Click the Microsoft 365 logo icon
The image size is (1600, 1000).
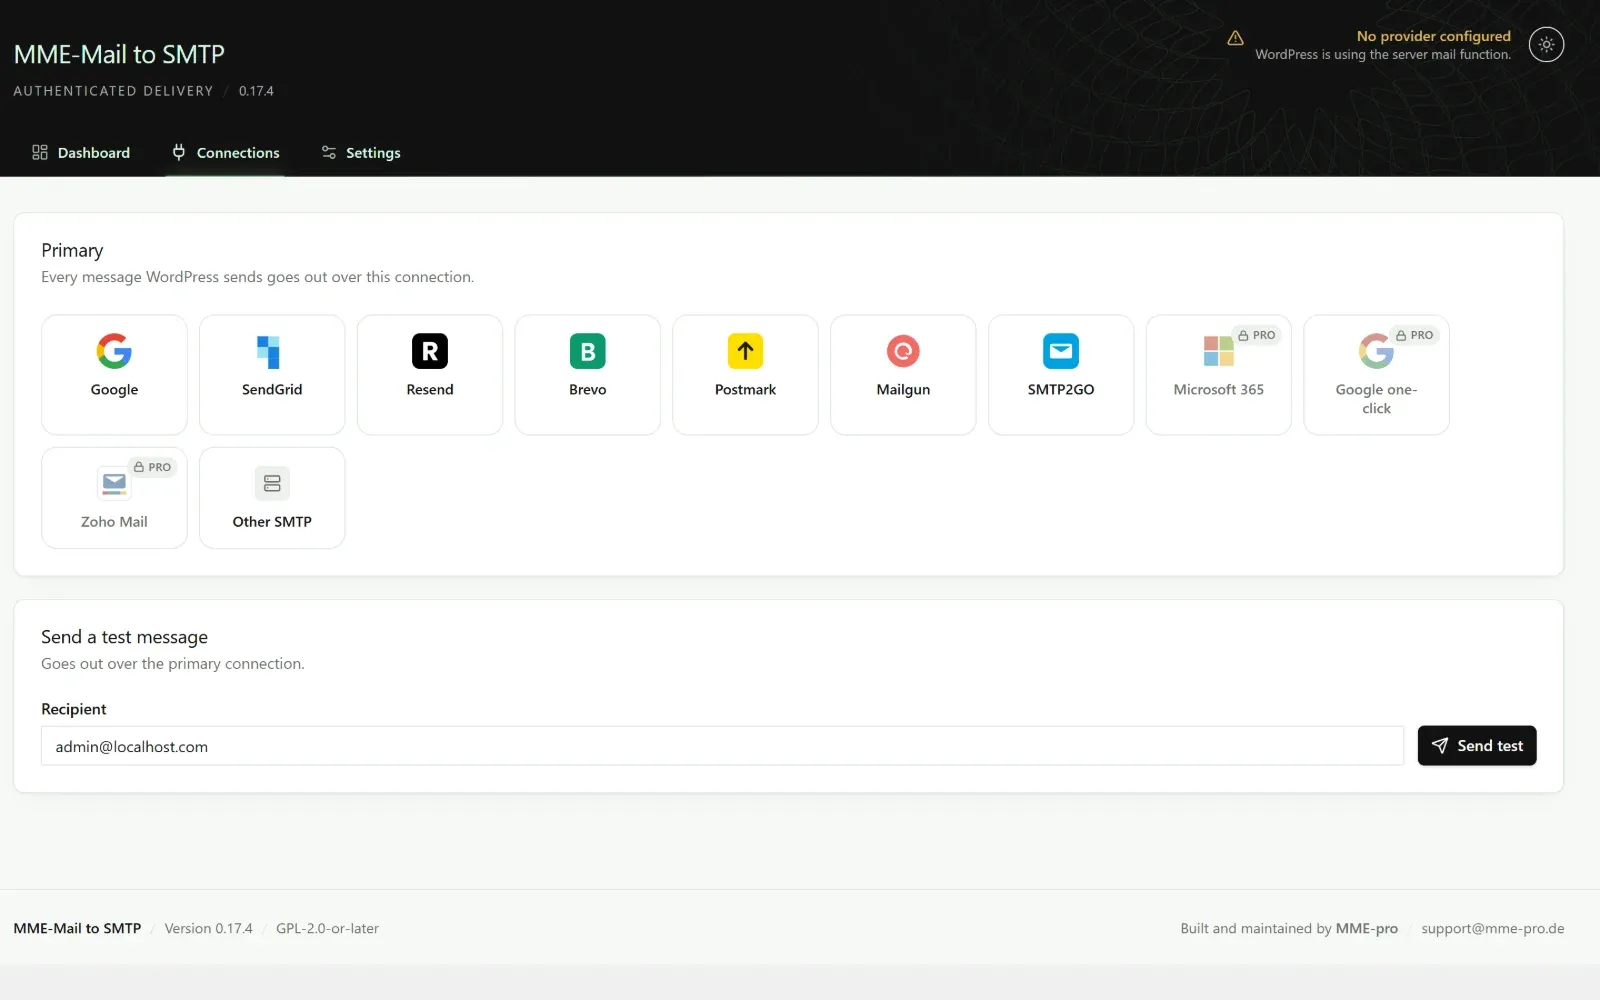tap(1218, 351)
